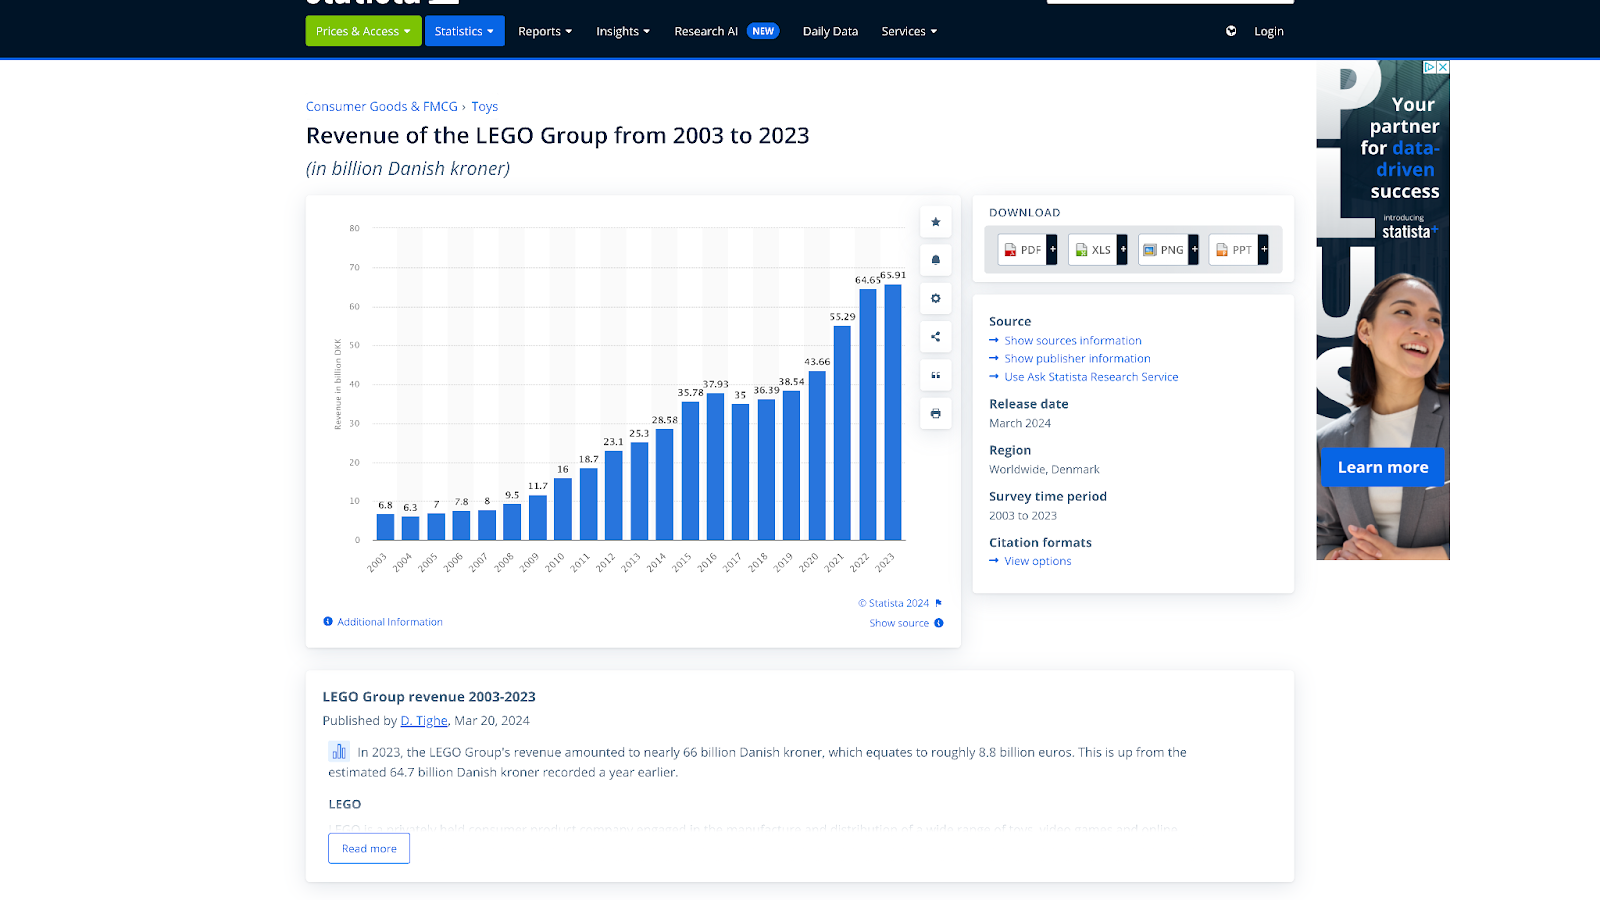Close the ad with the X icon
This screenshot has height=900, width=1600.
click(x=1443, y=67)
